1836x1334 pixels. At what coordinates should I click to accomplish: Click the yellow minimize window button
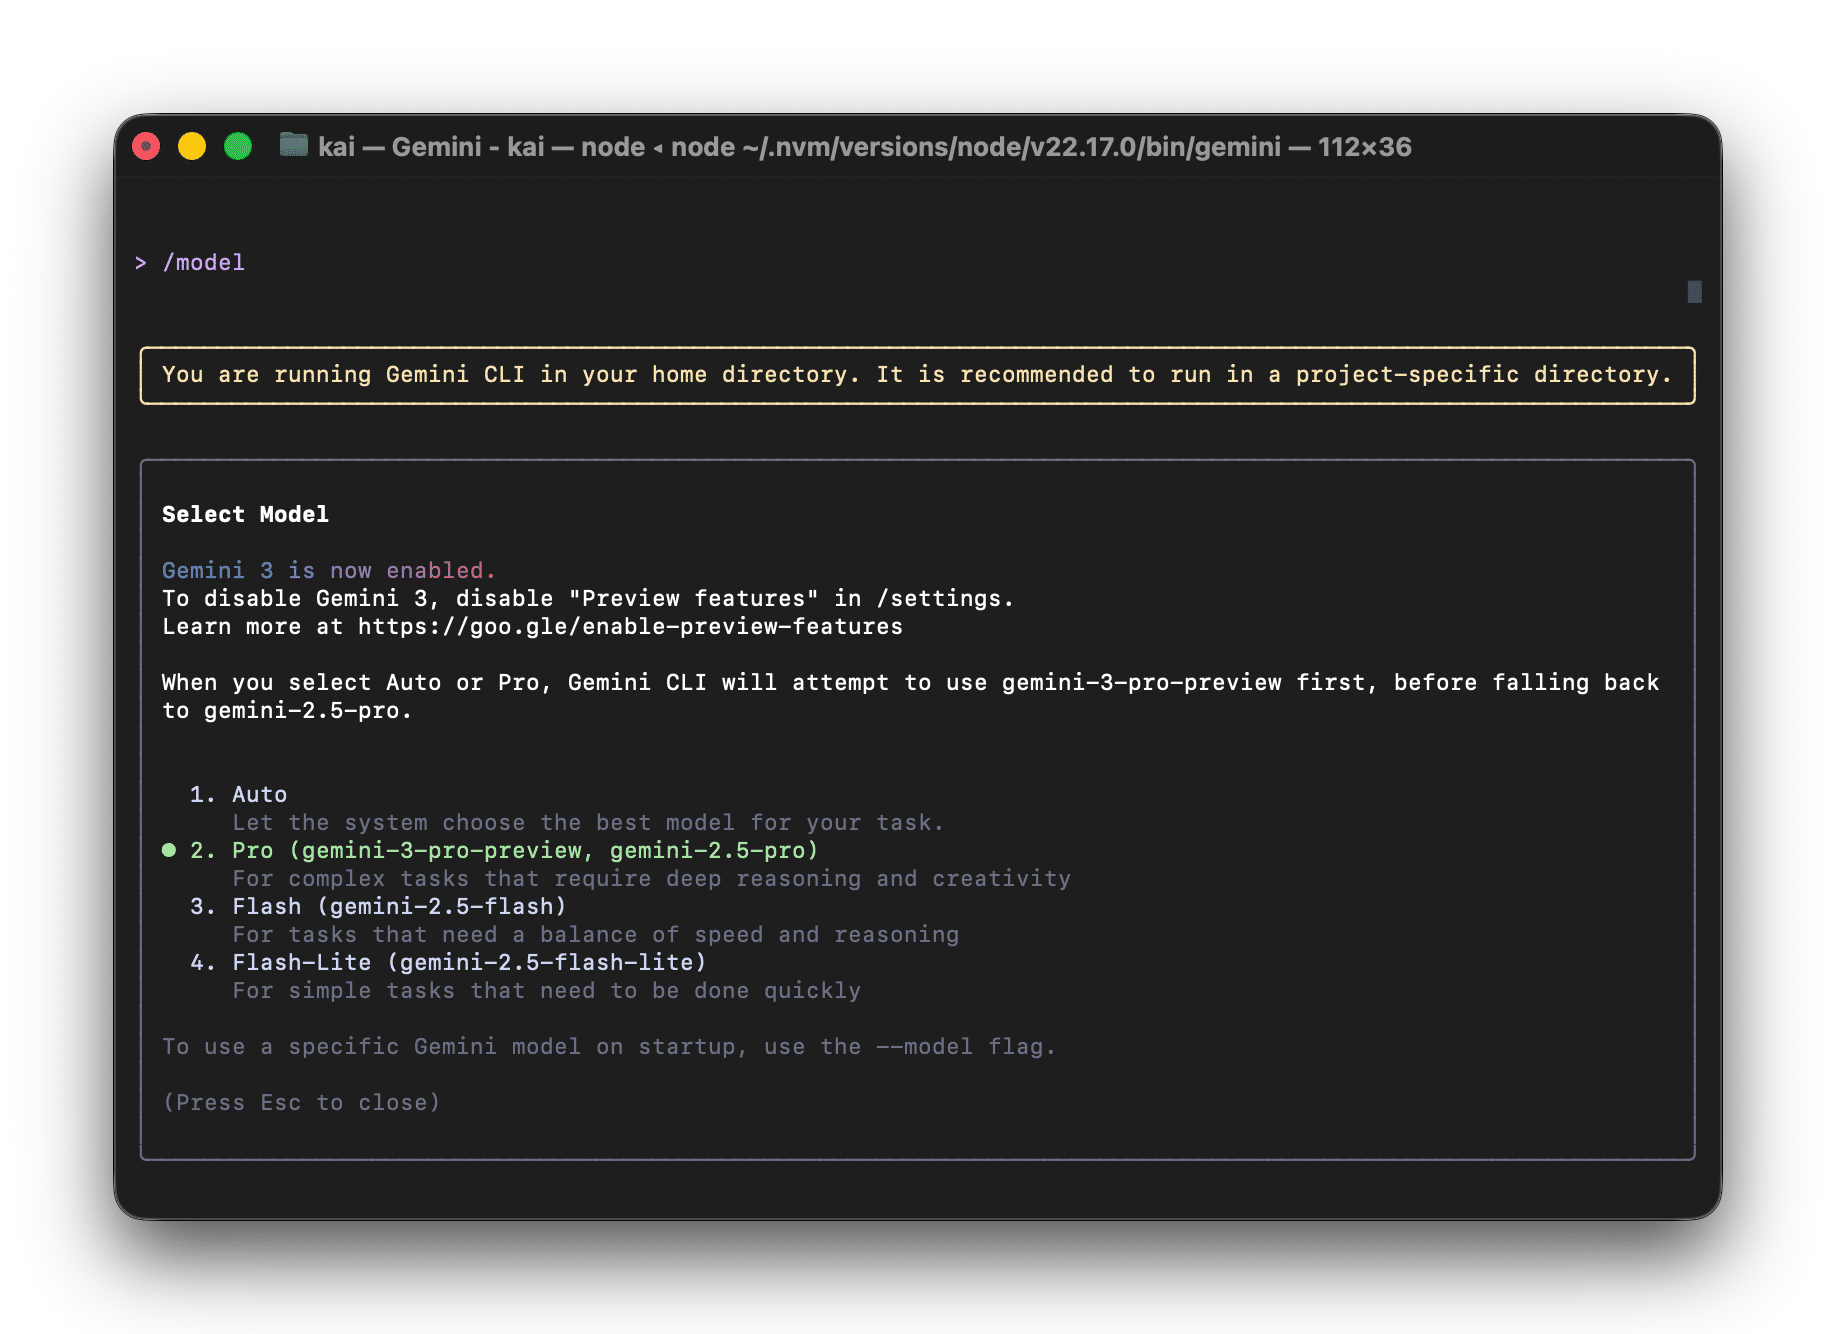192,147
